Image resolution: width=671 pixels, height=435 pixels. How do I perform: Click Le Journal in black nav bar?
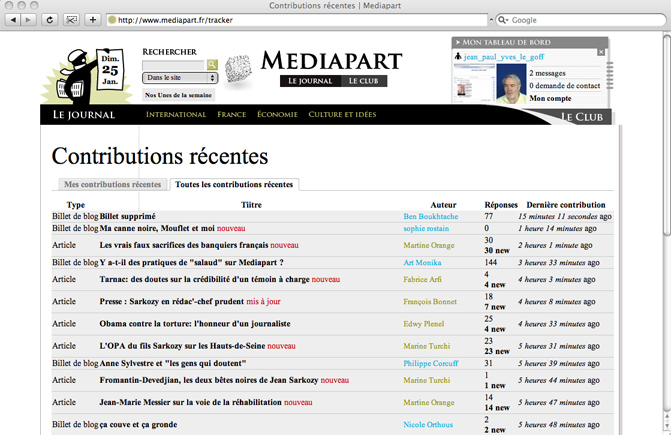click(x=84, y=115)
